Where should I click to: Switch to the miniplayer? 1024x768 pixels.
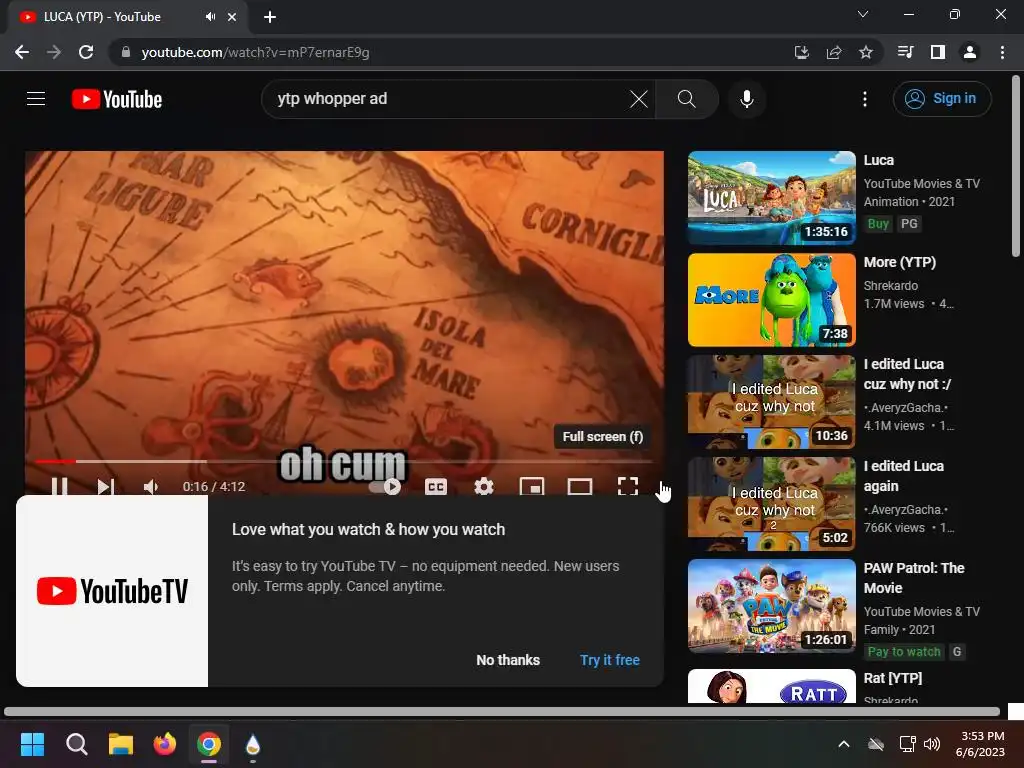[532, 487]
